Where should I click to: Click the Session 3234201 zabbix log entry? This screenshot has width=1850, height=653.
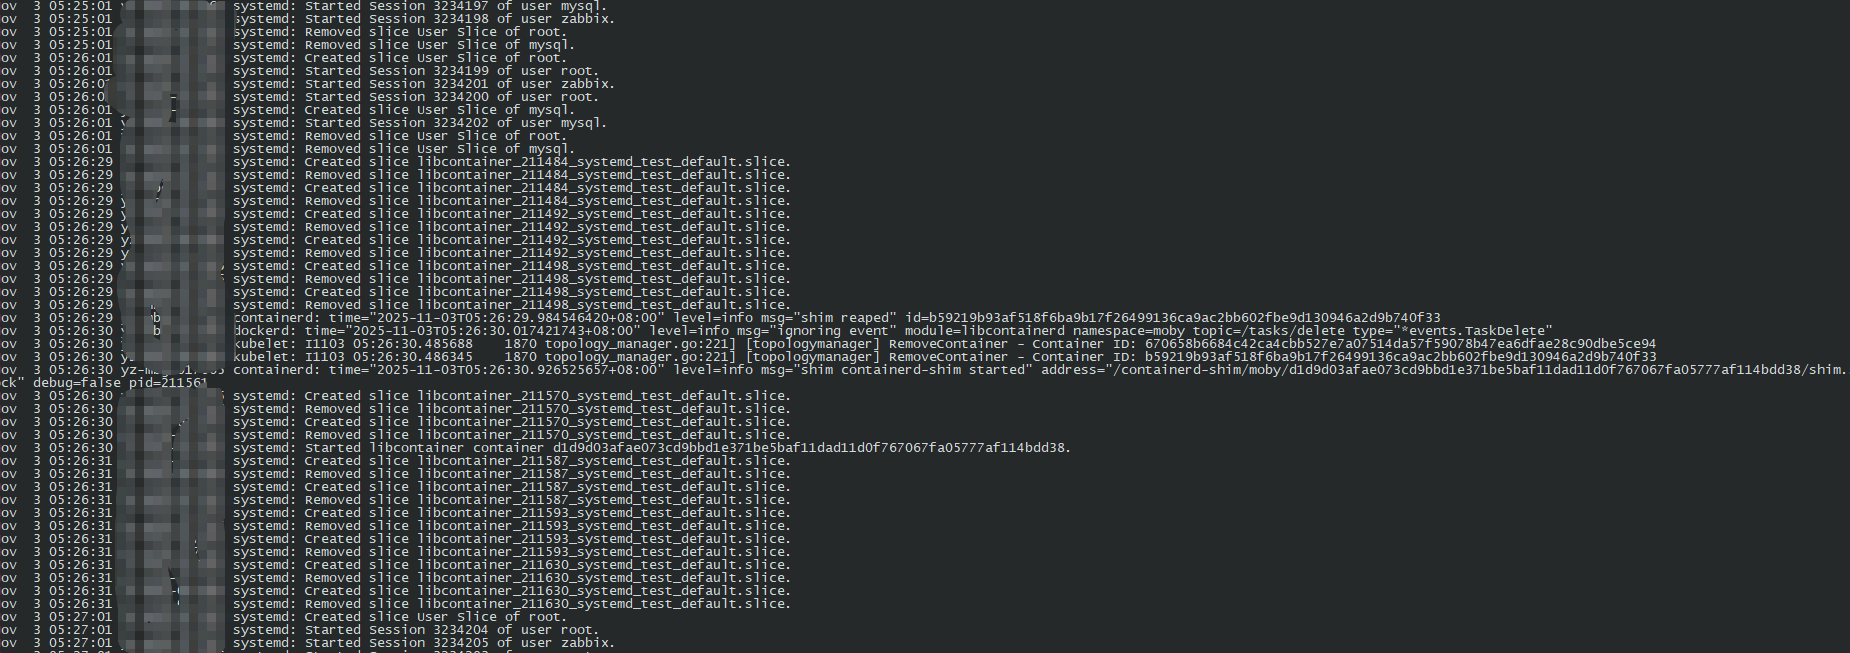[x=424, y=84]
